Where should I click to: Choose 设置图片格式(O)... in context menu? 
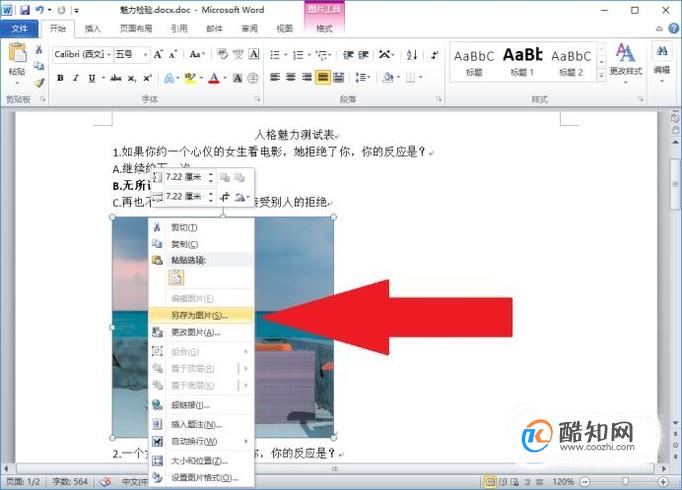click(x=201, y=478)
